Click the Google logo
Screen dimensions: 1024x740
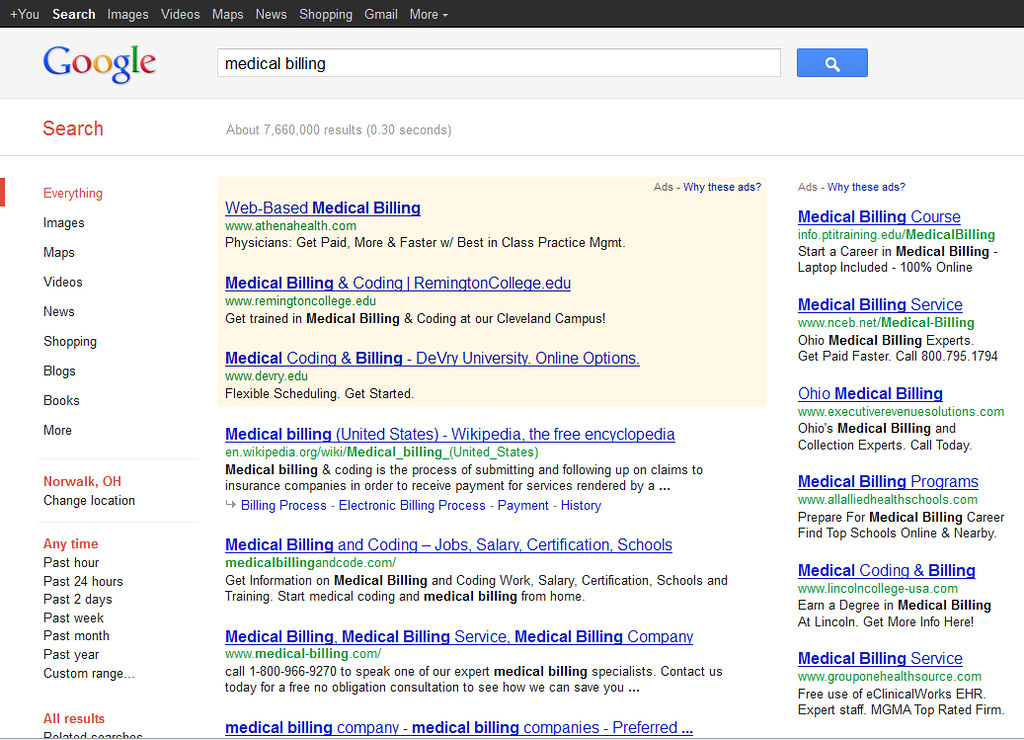point(99,64)
